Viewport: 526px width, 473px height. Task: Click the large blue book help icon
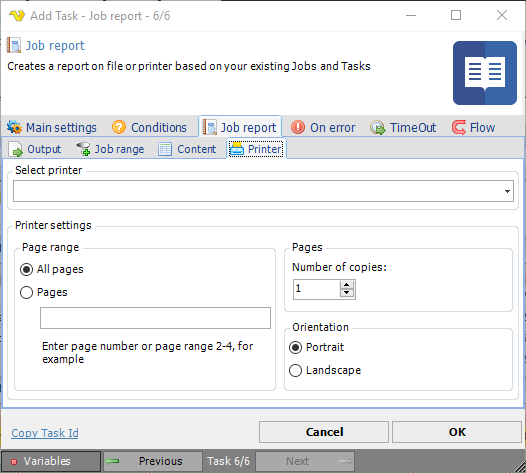pyautogui.click(x=485, y=73)
